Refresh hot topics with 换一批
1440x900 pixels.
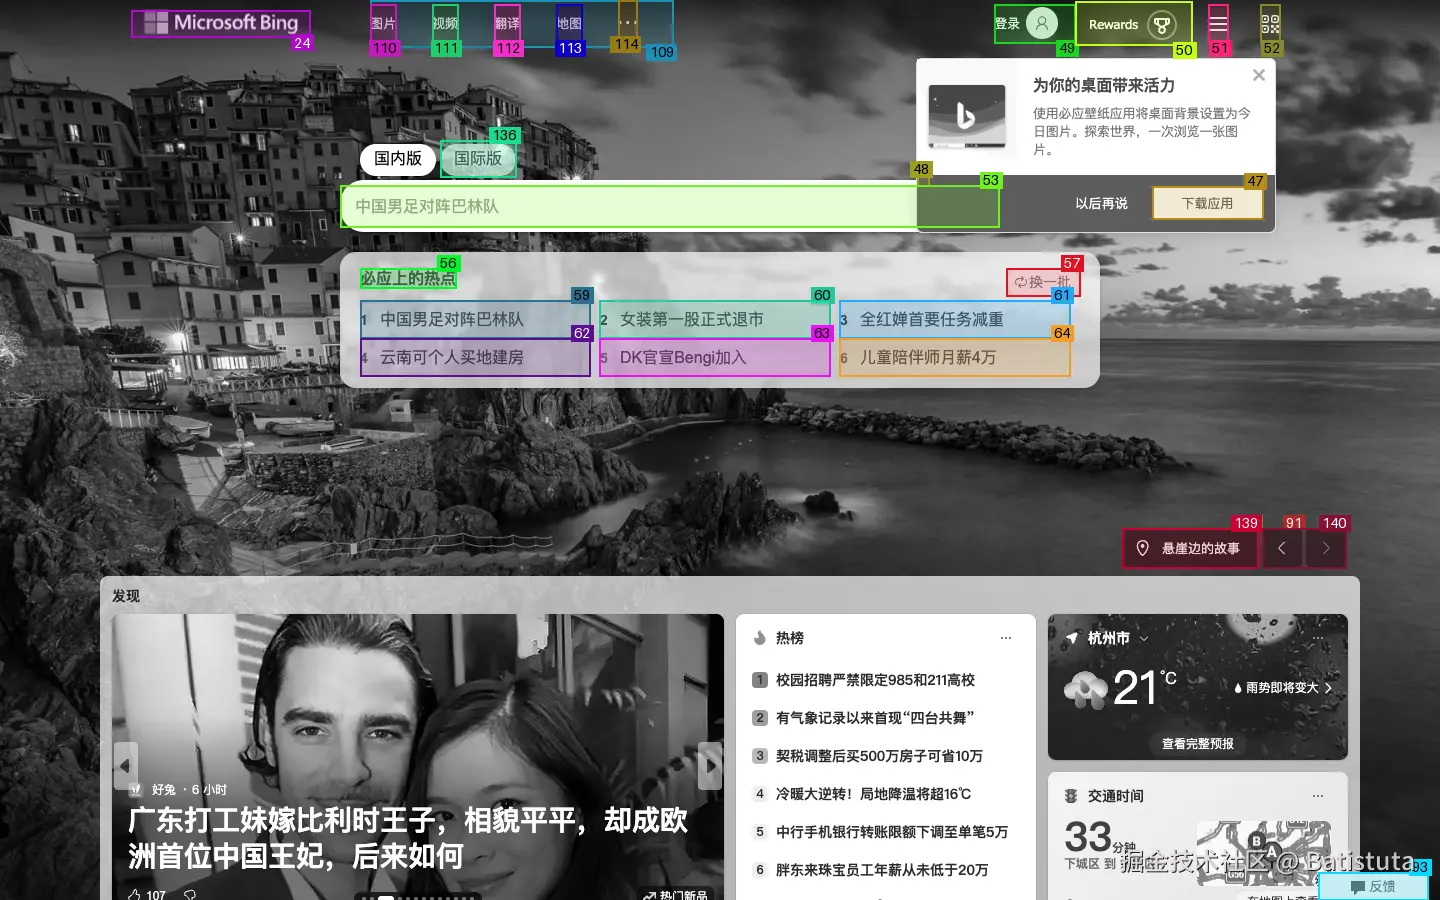(1042, 282)
